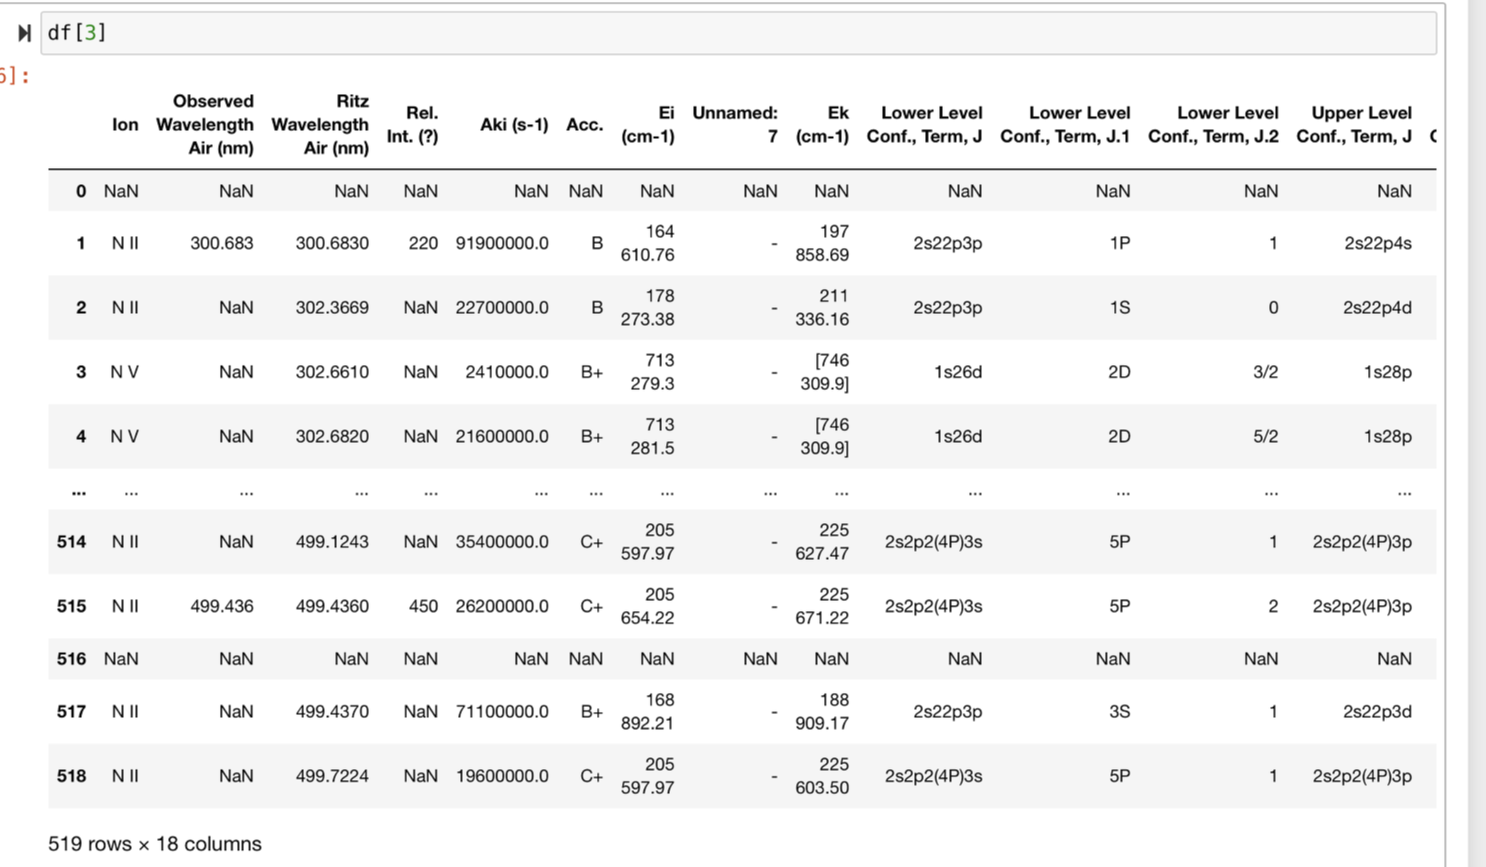
Task: Click the 1s26d cell in row 3
Action: (x=958, y=372)
